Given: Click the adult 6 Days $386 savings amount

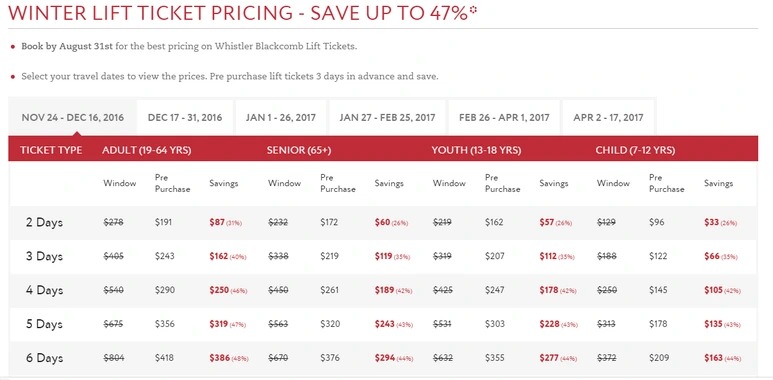Looking at the screenshot, I should (x=220, y=358).
